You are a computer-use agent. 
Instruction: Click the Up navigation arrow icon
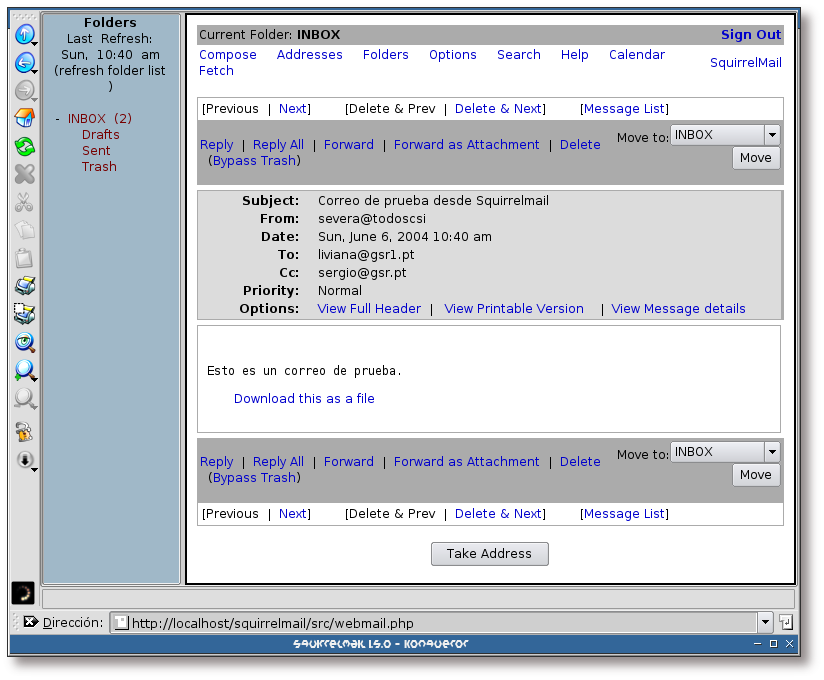(x=24, y=35)
